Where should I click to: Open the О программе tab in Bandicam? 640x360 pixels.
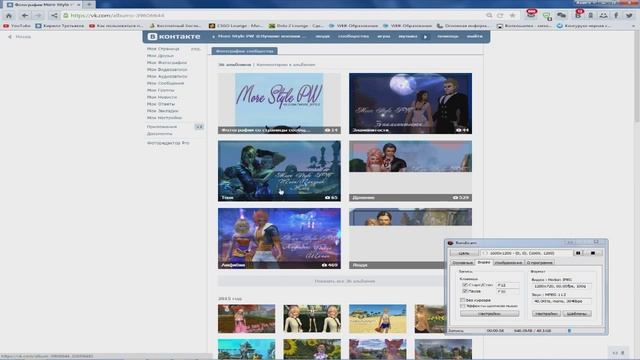[539, 262]
